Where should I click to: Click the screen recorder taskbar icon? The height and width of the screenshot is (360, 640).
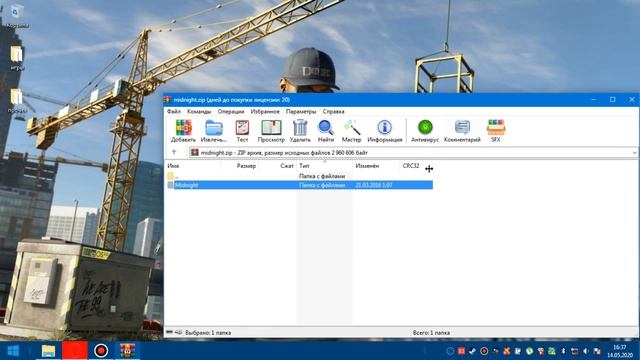(101, 351)
